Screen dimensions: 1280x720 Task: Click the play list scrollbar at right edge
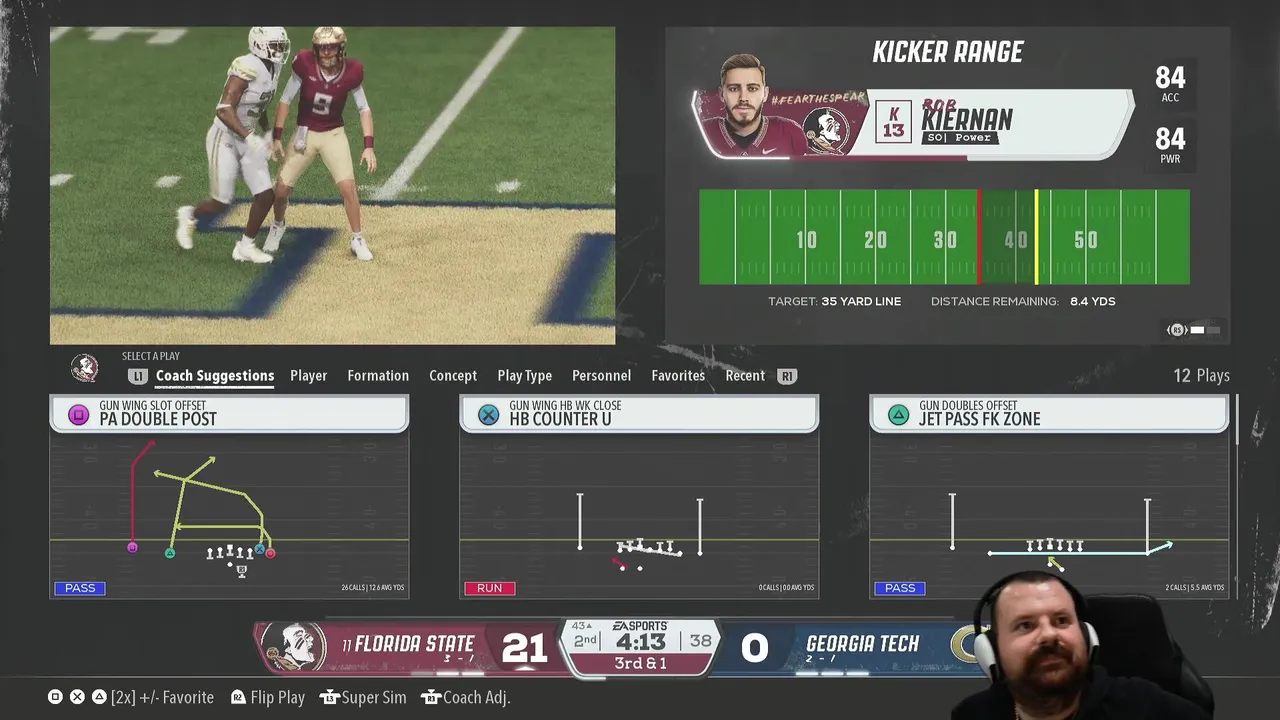pyautogui.click(x=1238, y=420)
